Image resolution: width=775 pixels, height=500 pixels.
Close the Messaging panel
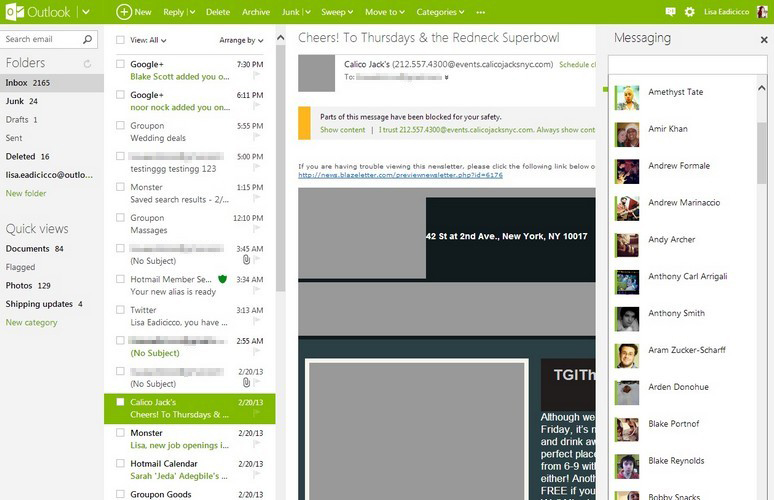764,40
